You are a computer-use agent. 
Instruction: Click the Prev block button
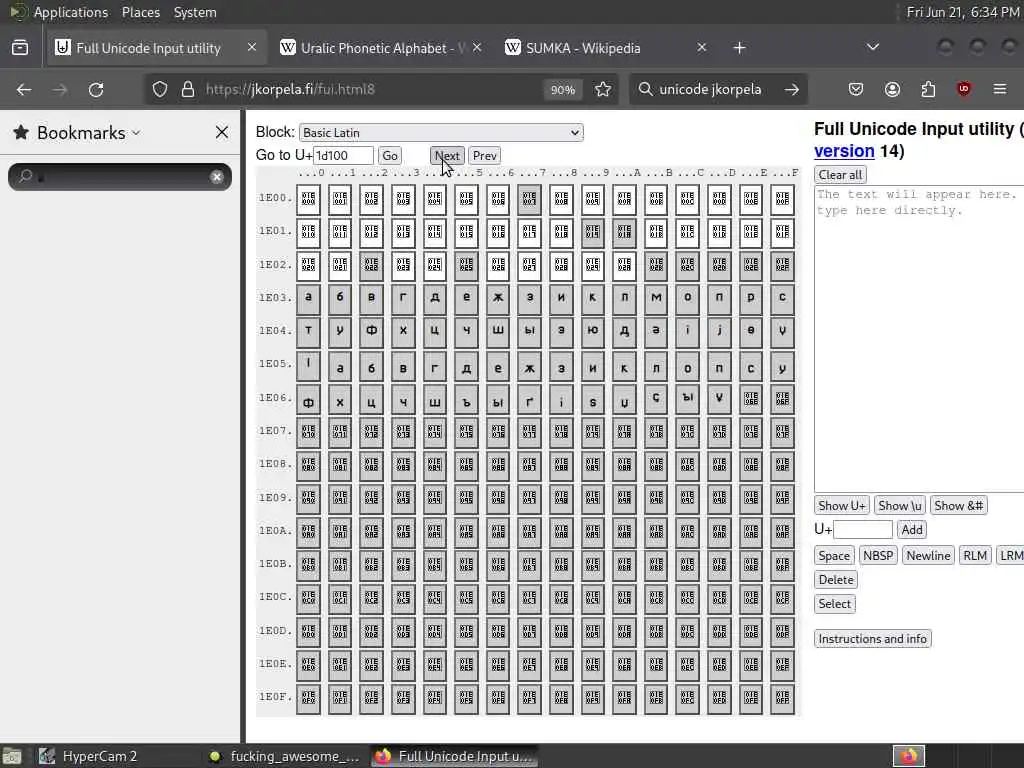point(485,155)
